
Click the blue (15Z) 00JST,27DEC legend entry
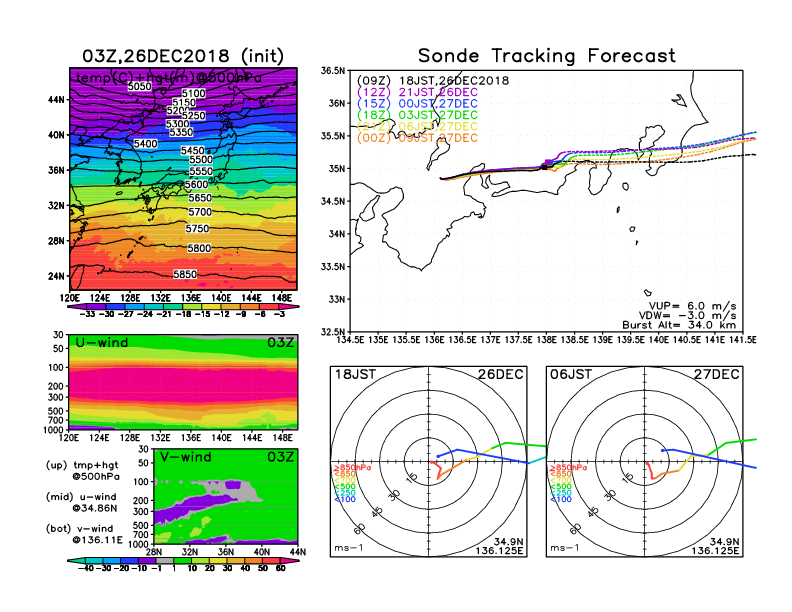click(417, 104)
